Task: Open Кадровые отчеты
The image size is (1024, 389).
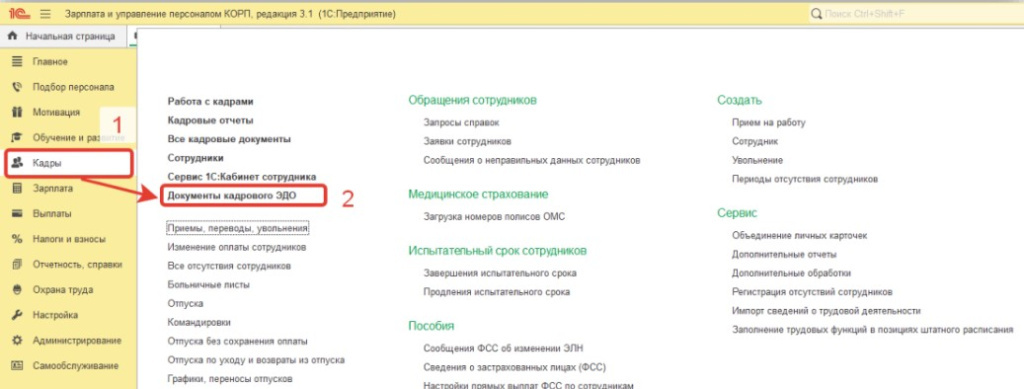Action: pyautogui.click(x=210, y=121)
